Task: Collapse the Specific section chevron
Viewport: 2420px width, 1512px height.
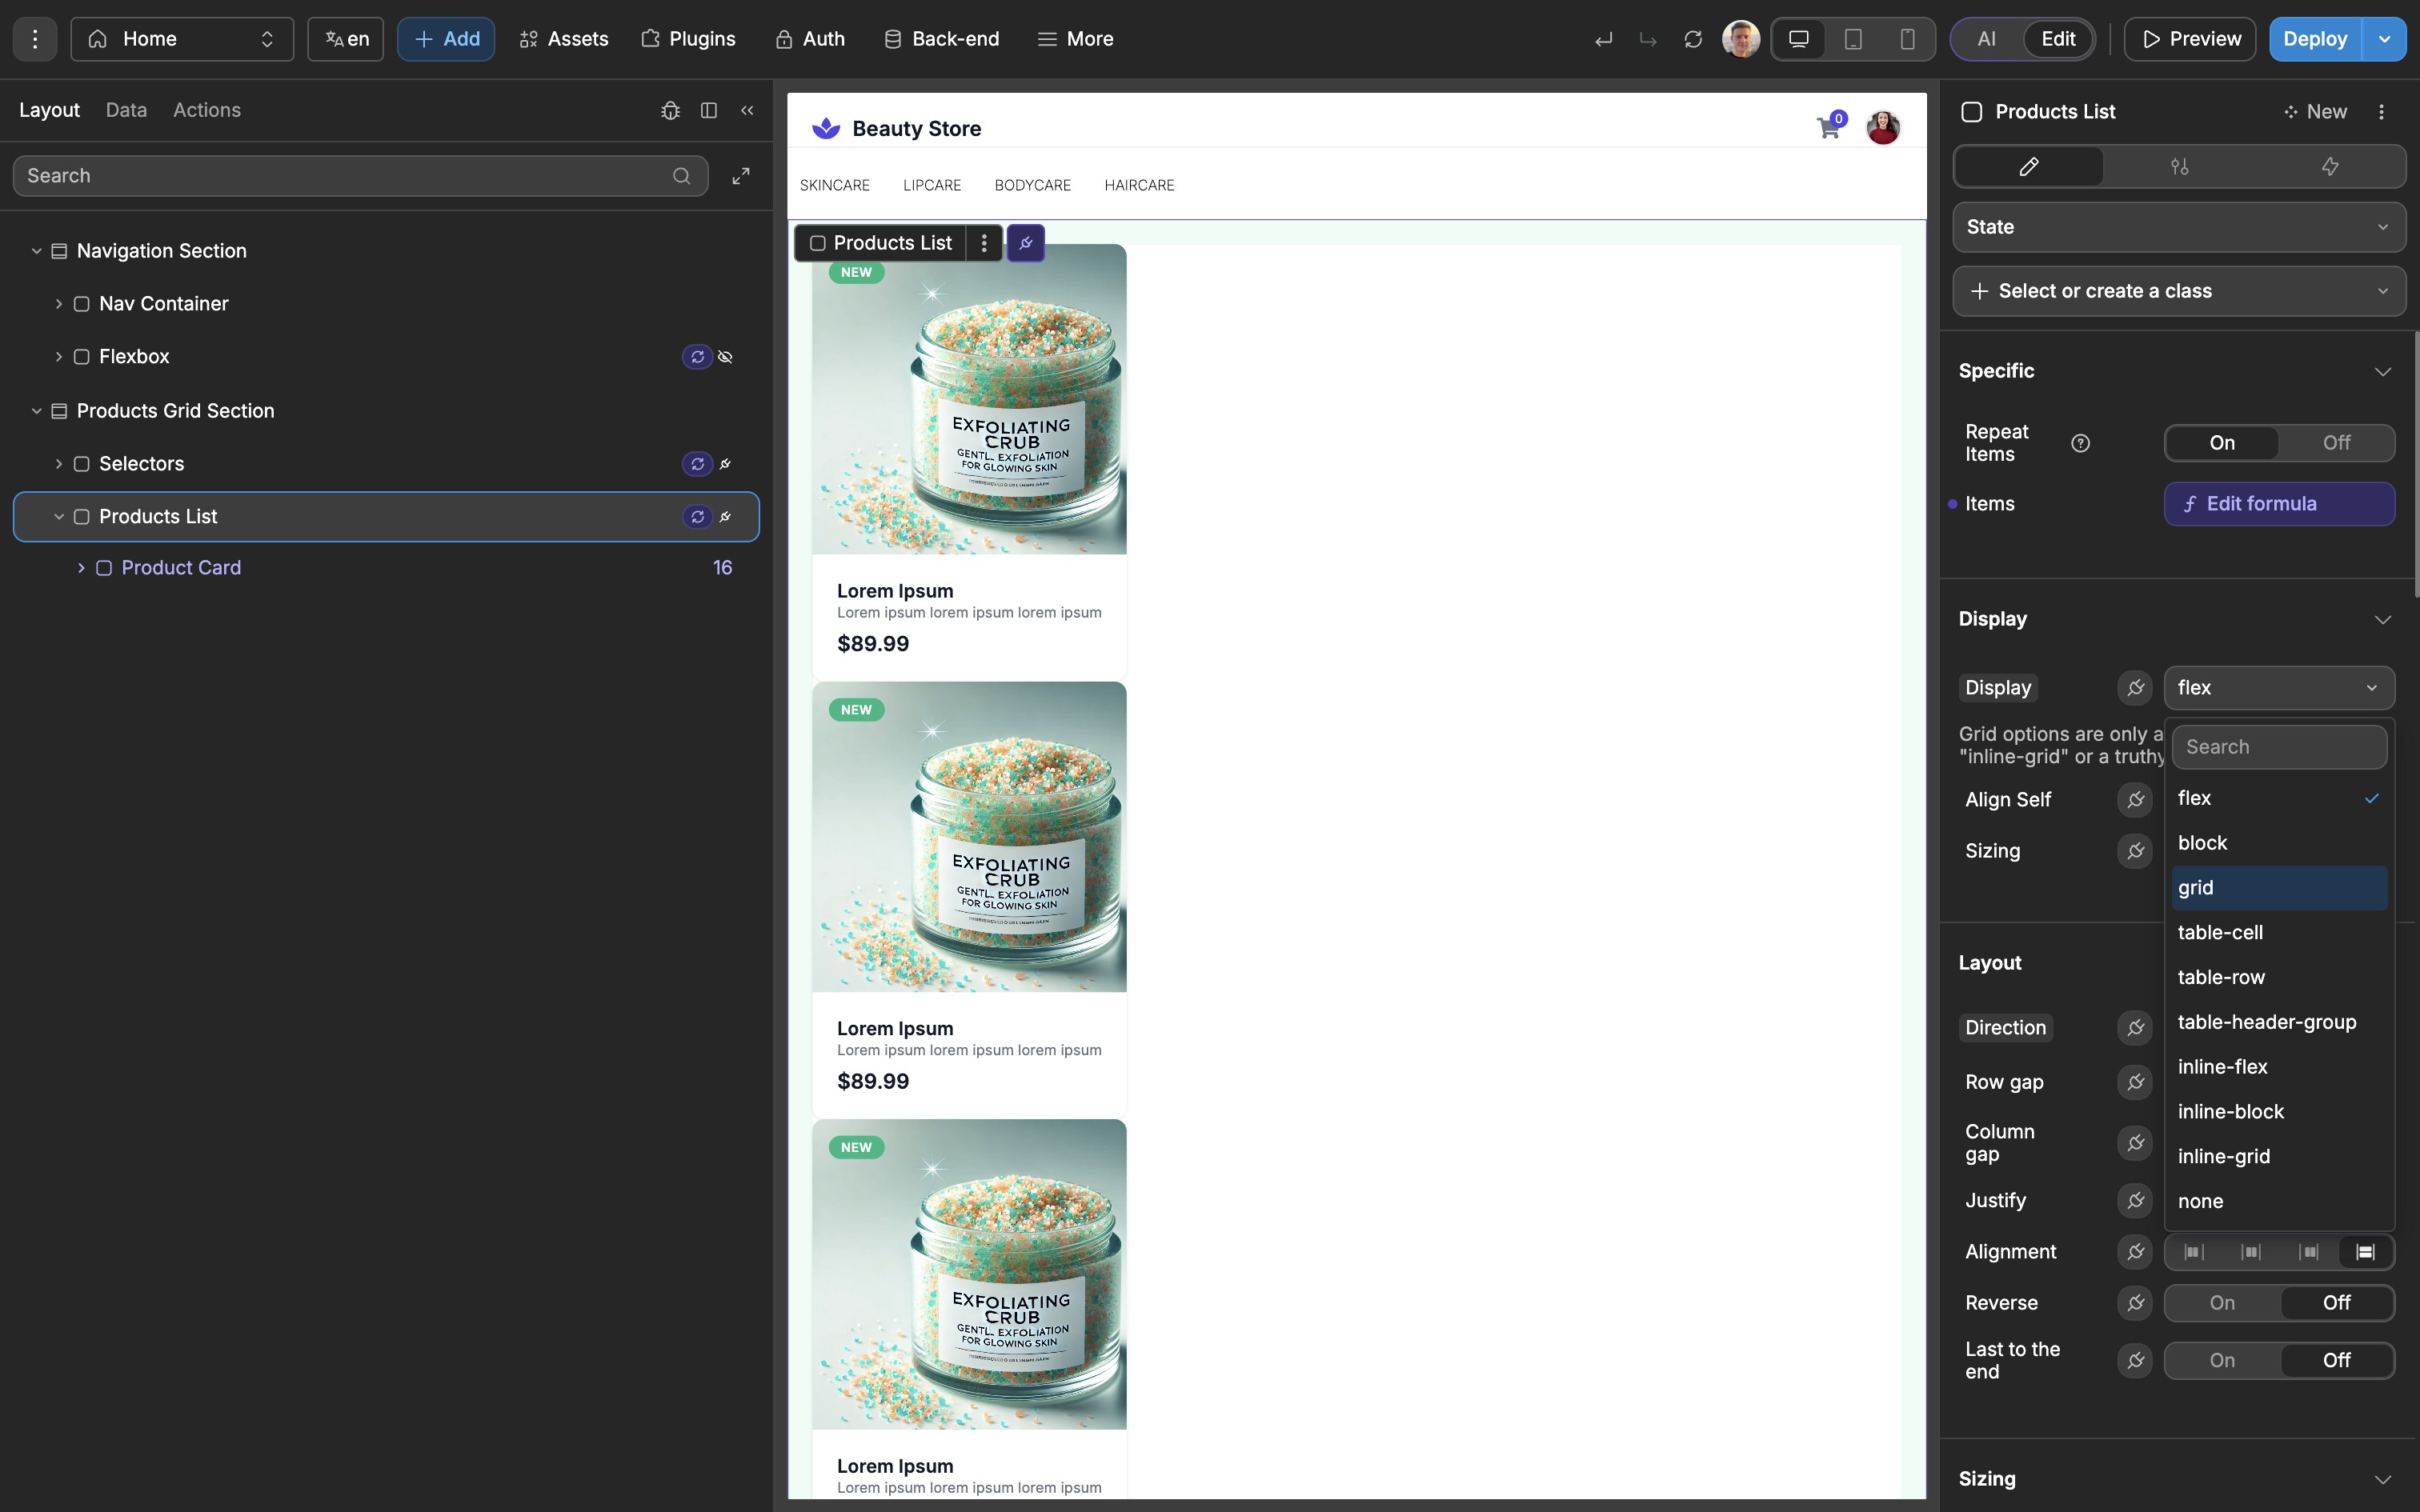Action: [2383, 371]
